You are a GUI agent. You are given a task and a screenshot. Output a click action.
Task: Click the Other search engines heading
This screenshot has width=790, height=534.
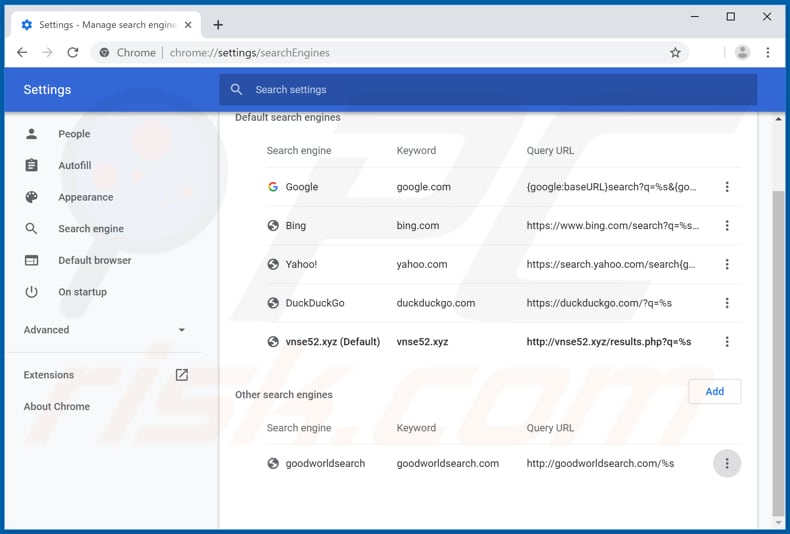point(284,394)
